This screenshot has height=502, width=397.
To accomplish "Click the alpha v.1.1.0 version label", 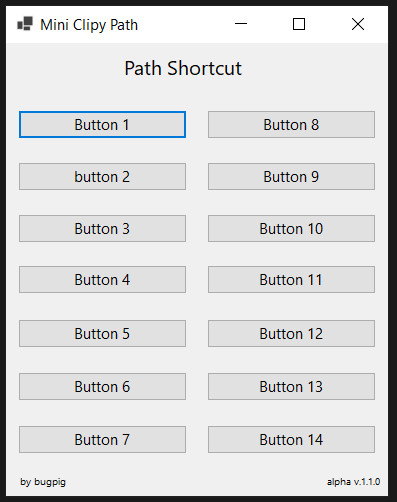I will (353, 482).
